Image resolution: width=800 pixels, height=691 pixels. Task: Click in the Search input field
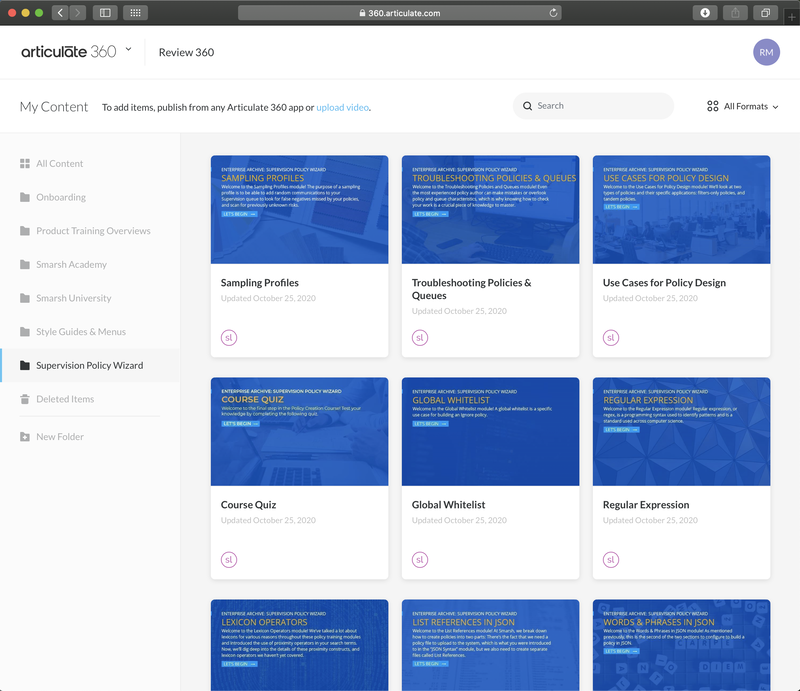600,106
